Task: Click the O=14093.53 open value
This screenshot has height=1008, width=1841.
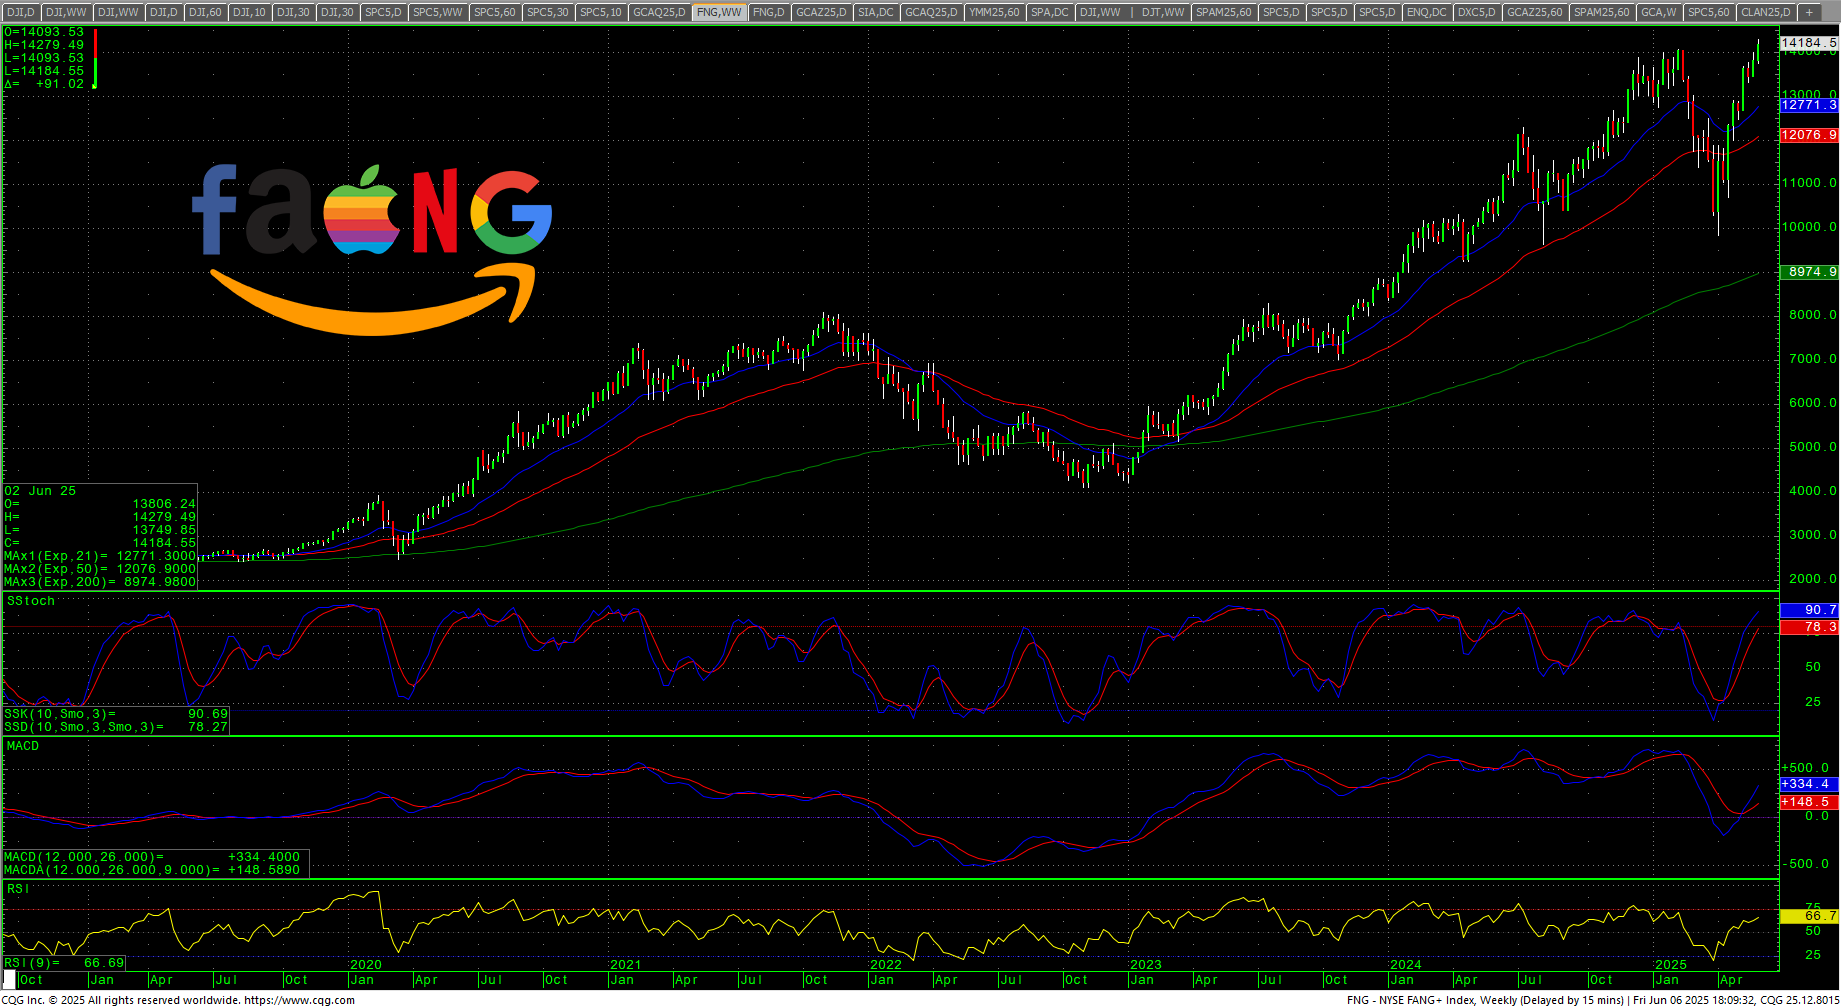Action: 45,32
